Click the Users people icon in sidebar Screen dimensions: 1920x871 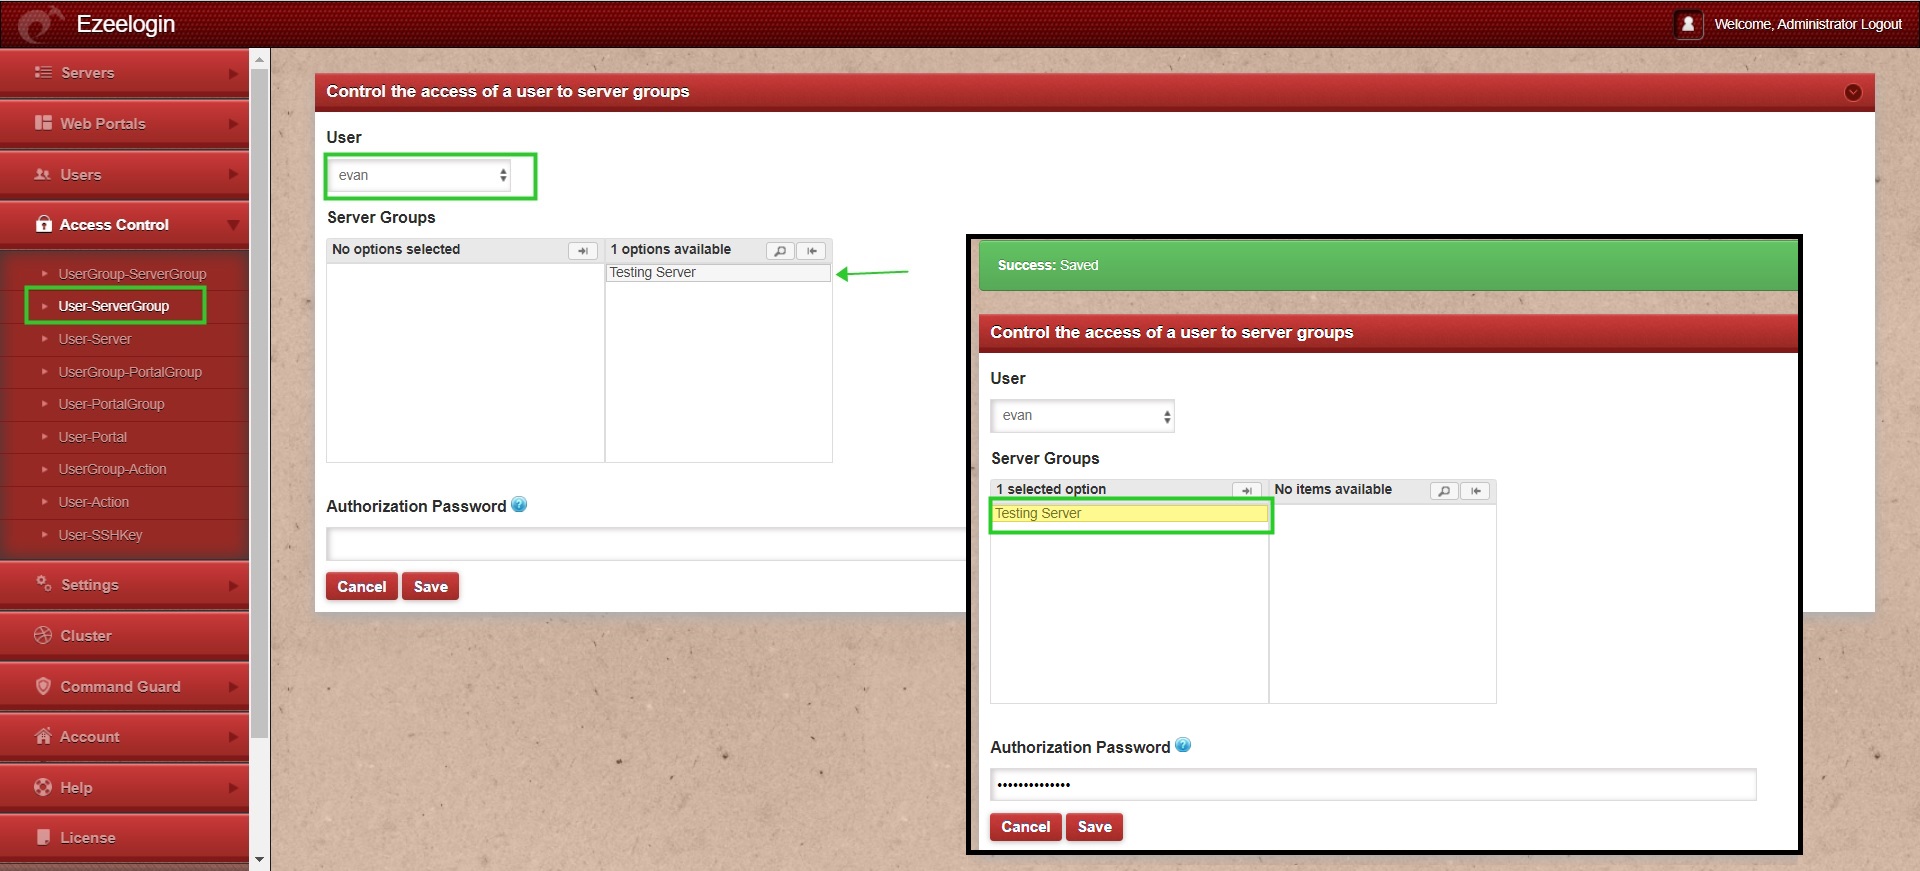pos(43,174)
